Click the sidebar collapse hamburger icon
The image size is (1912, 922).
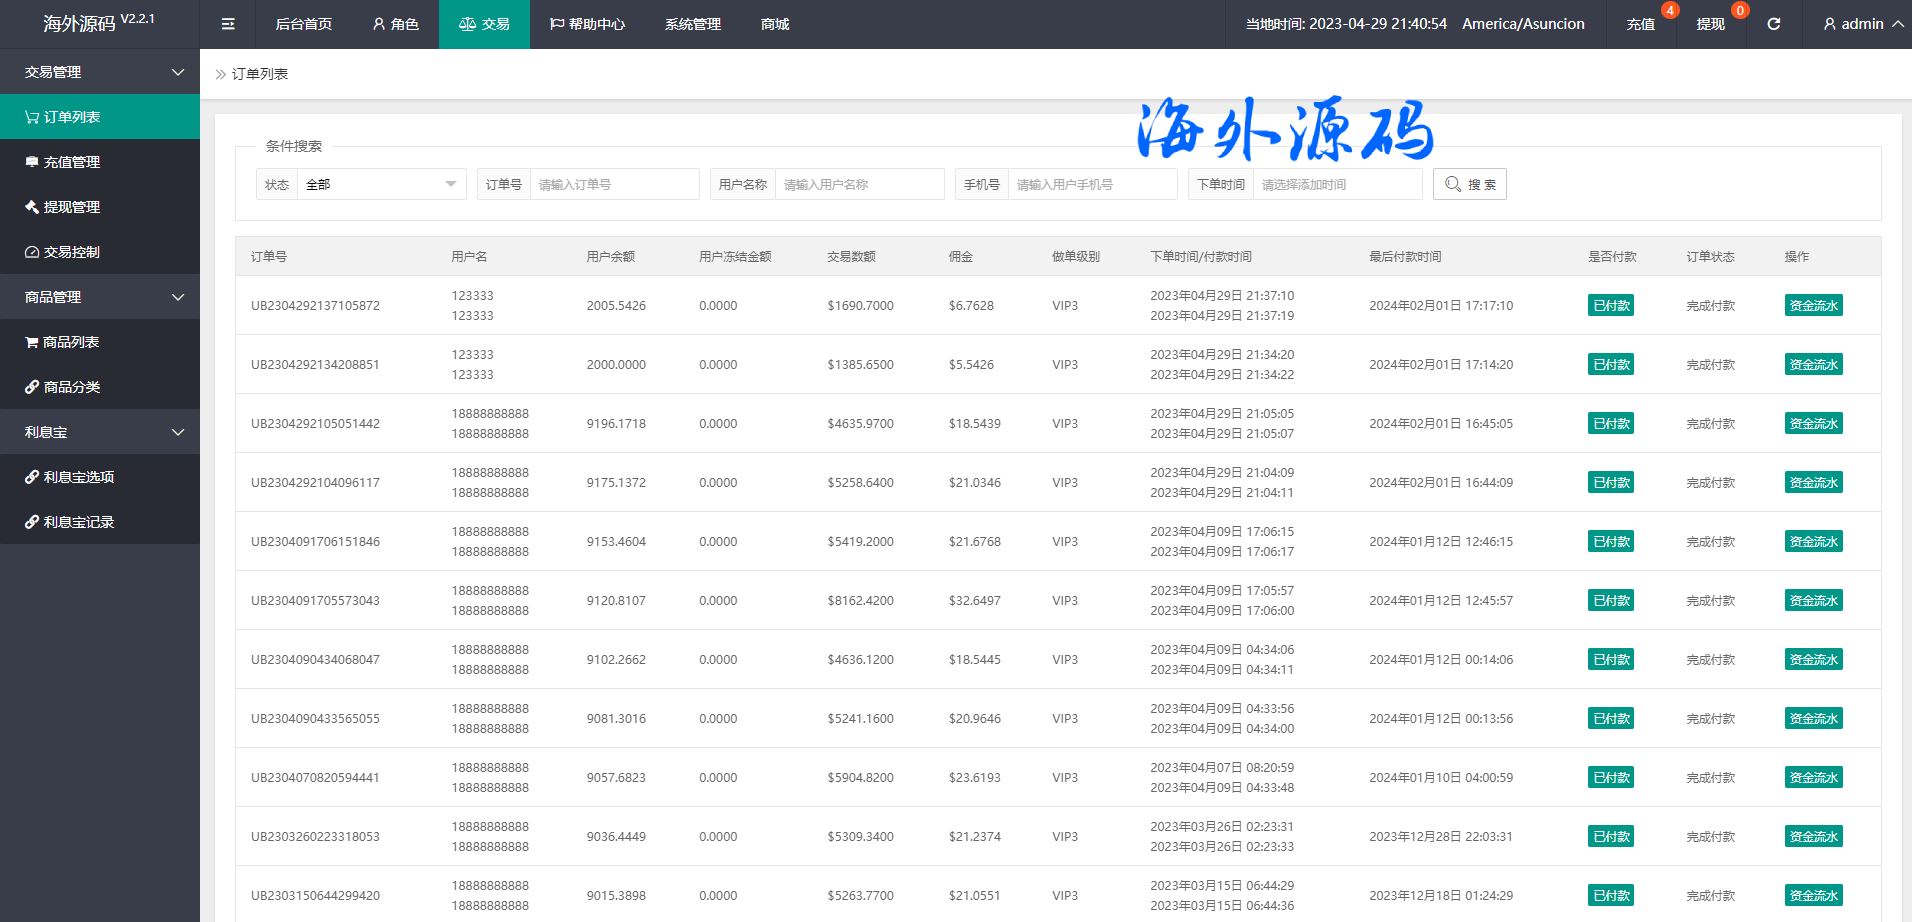(x=228, y=24)
